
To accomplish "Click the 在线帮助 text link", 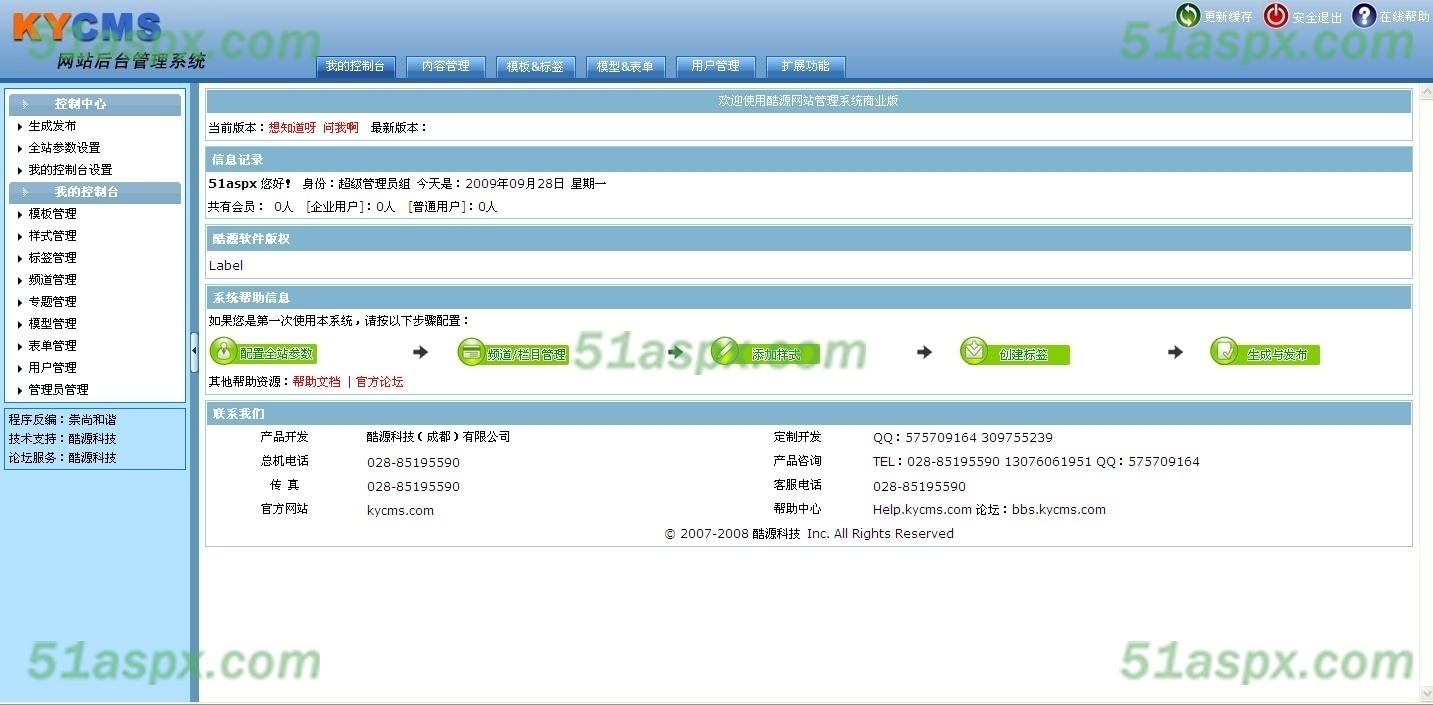I will tap(1405, 17).
